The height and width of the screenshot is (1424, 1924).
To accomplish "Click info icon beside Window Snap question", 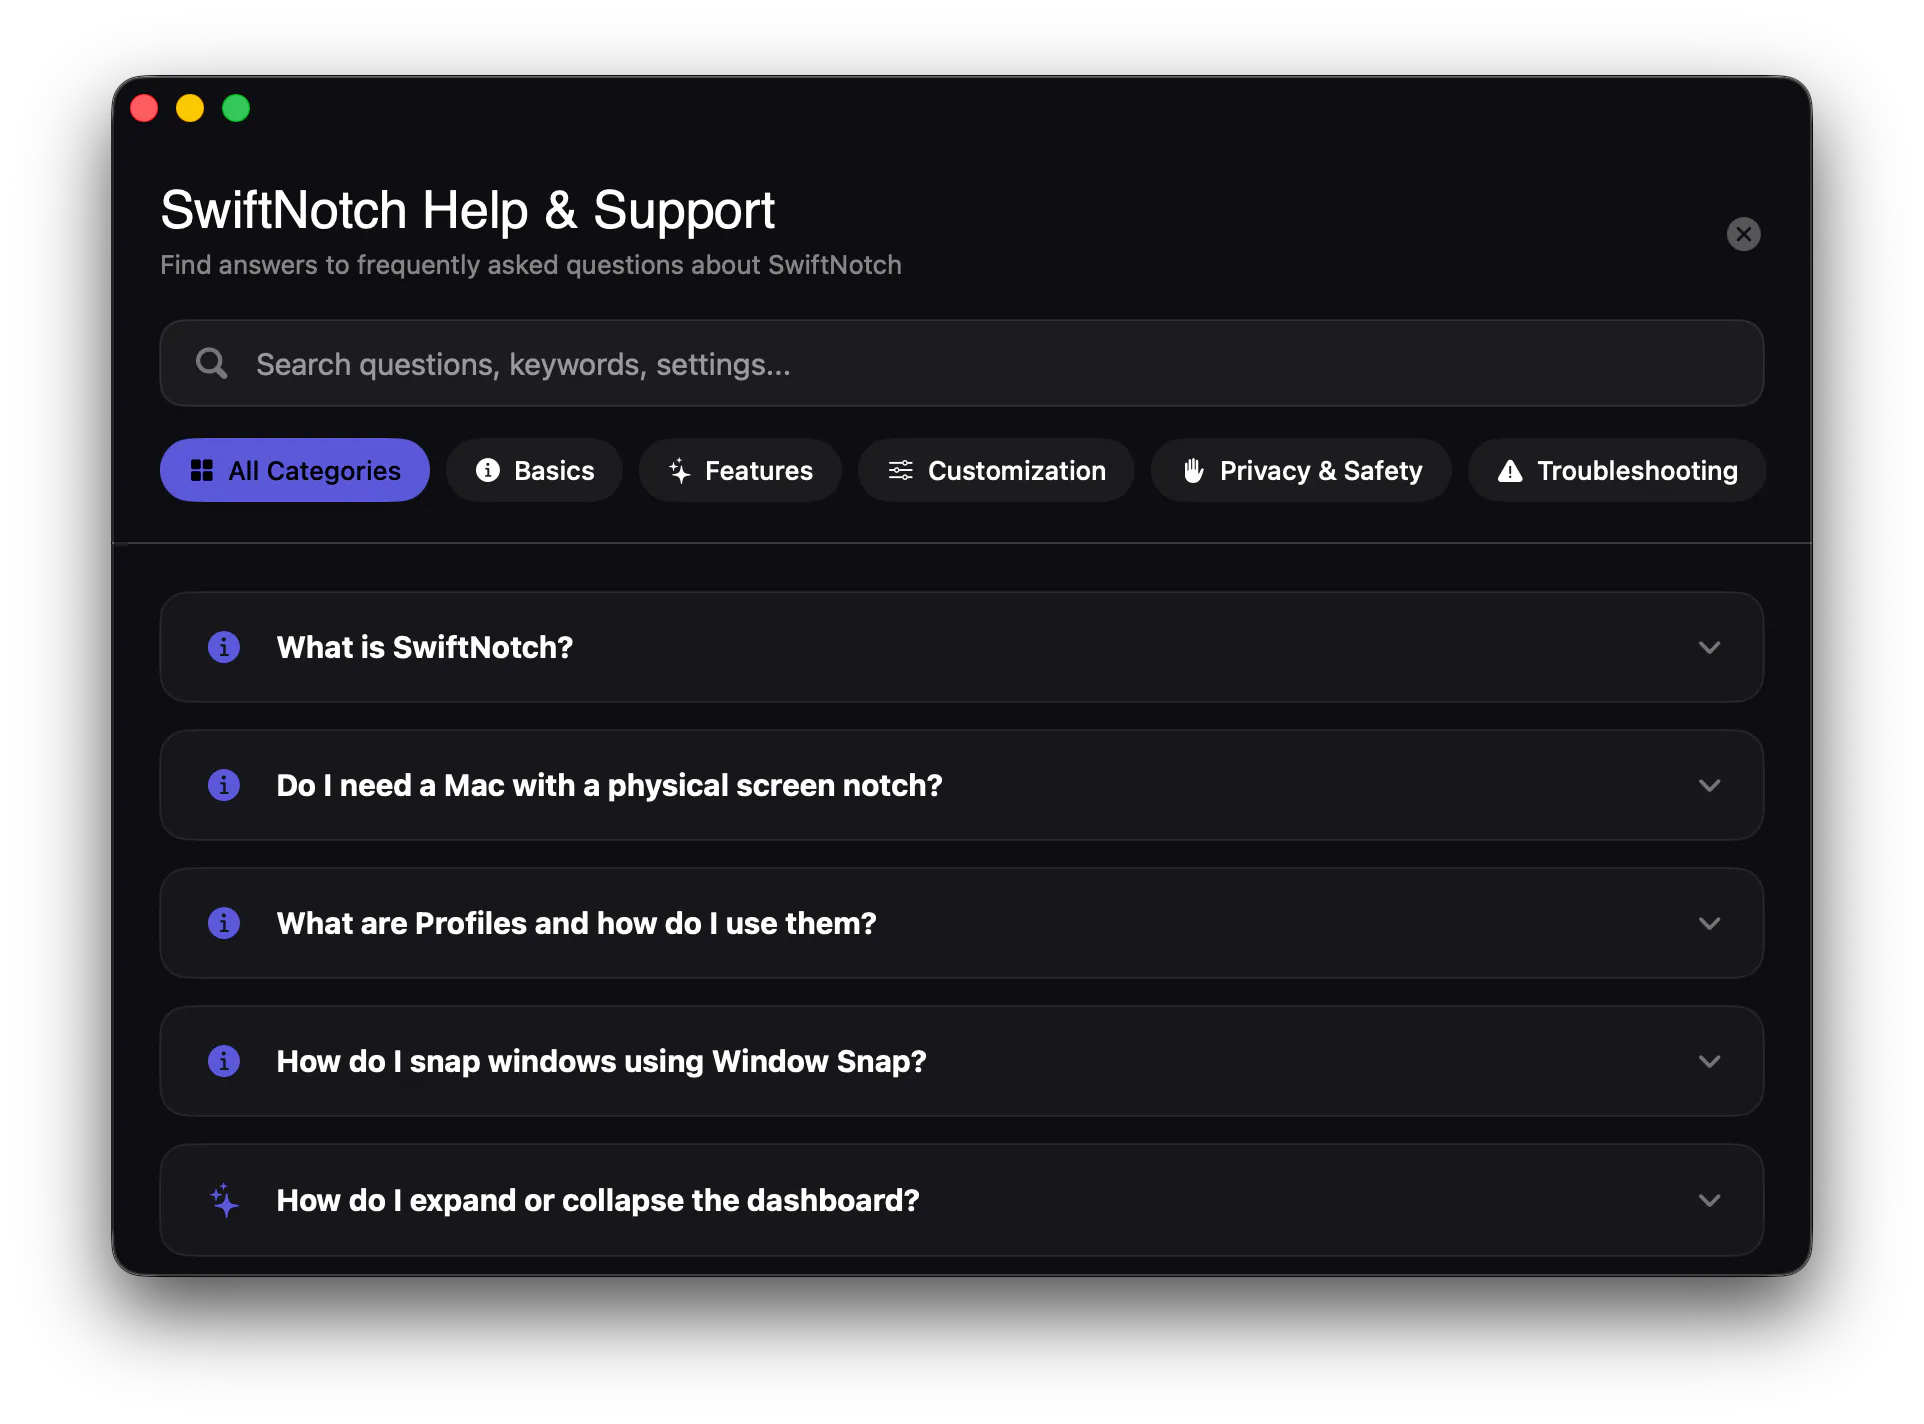I will click(x=224, y=1061).
